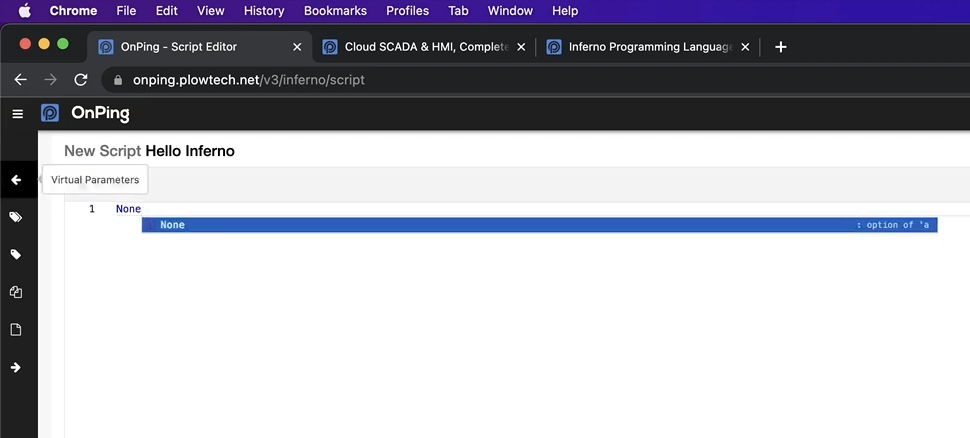970x438 pixels.
Task: Switch to the Cloud SCADA & HMI tab
Action: pyautogui.click(x=425, y=47)
